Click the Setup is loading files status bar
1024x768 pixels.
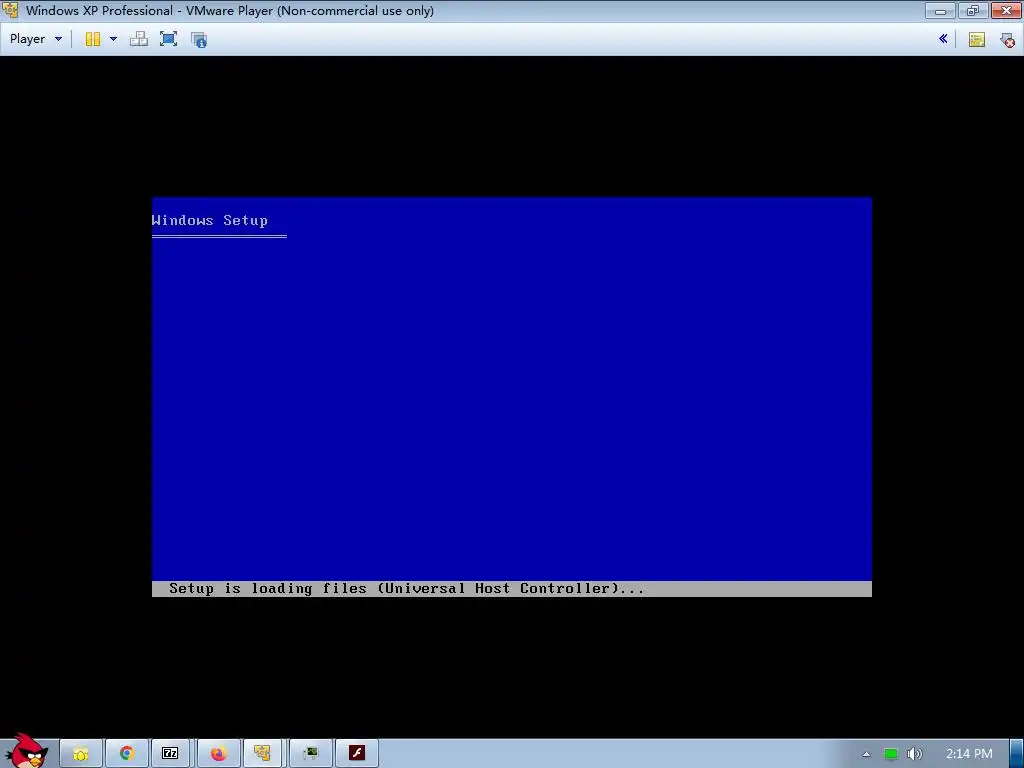(x=511, y=588)
